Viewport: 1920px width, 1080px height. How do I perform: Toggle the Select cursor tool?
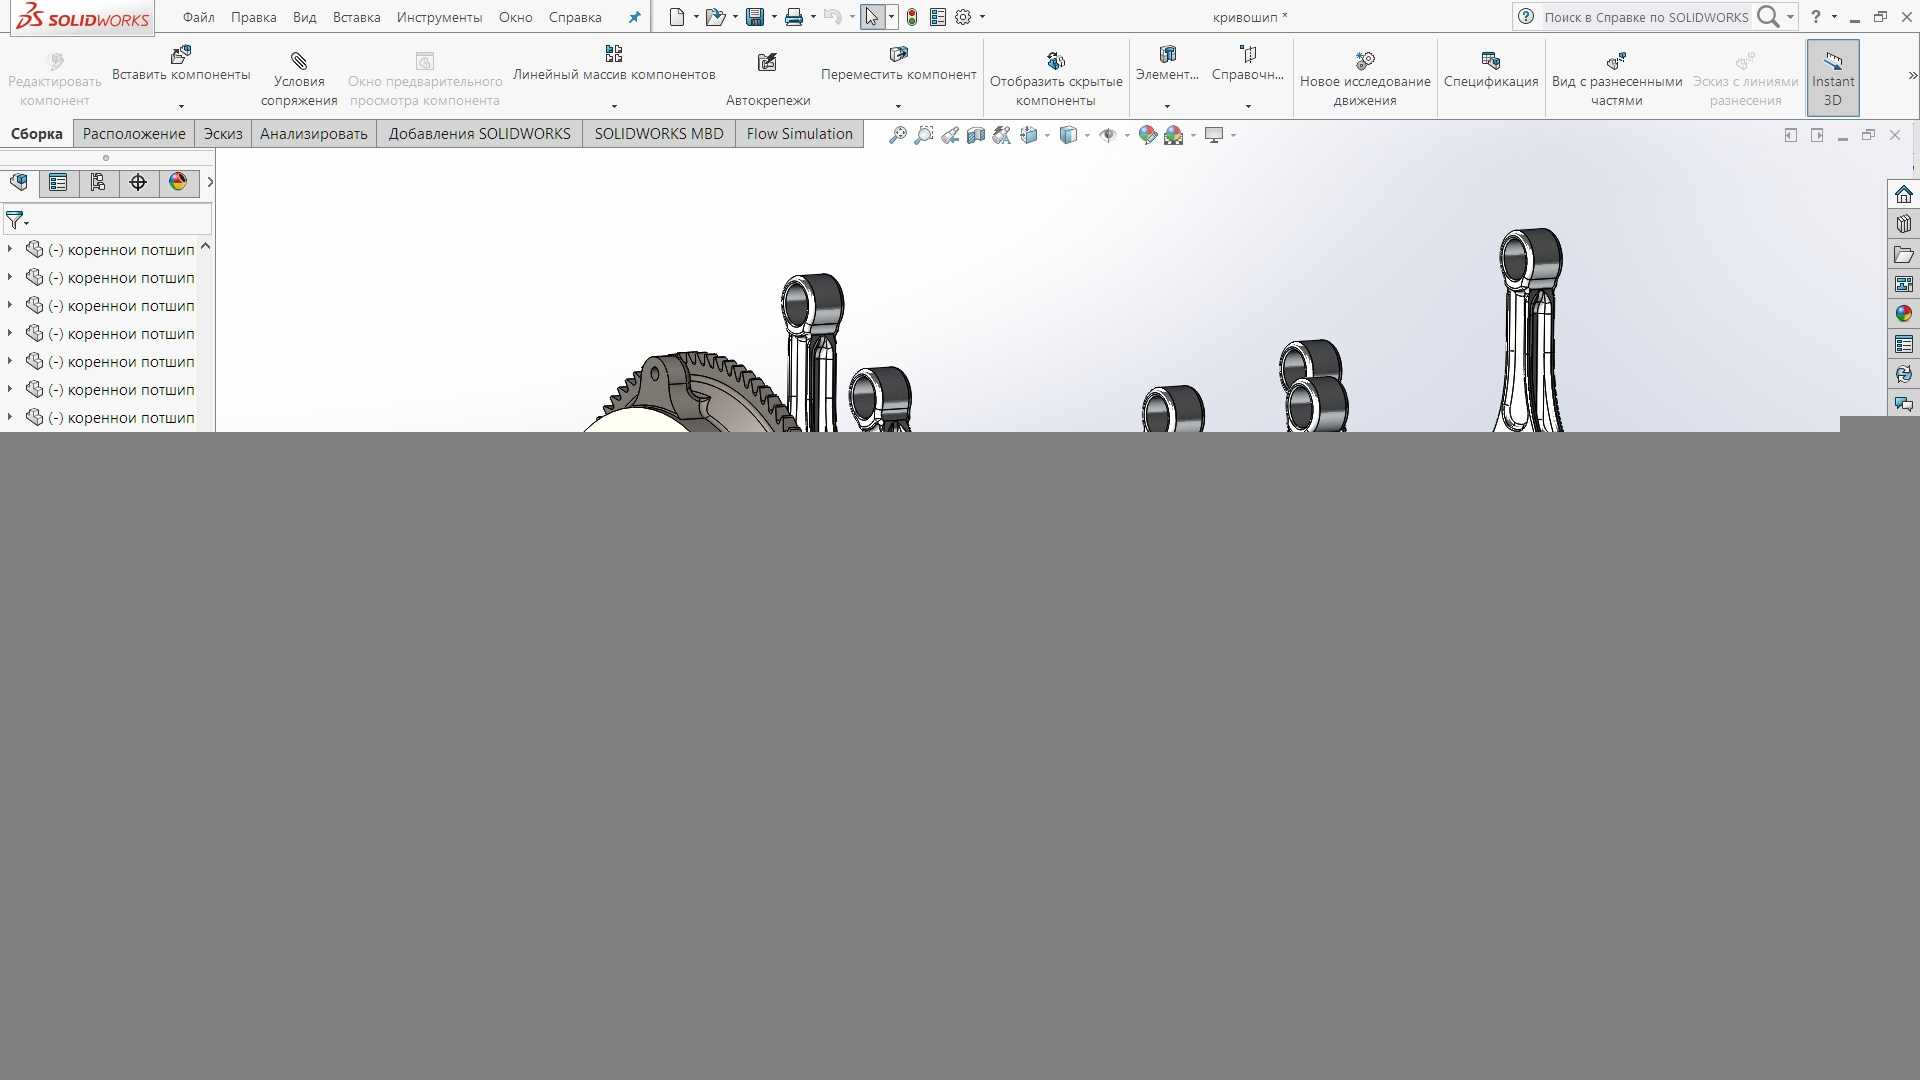click(x=871, y=17)
